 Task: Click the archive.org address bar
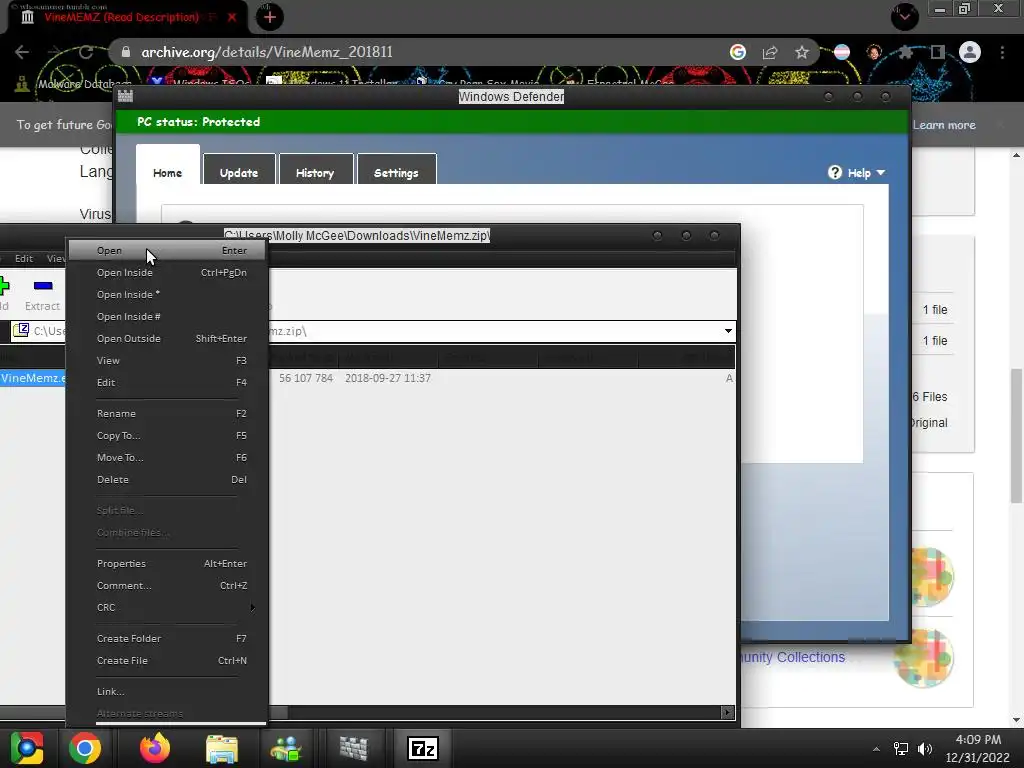(418, 52)
